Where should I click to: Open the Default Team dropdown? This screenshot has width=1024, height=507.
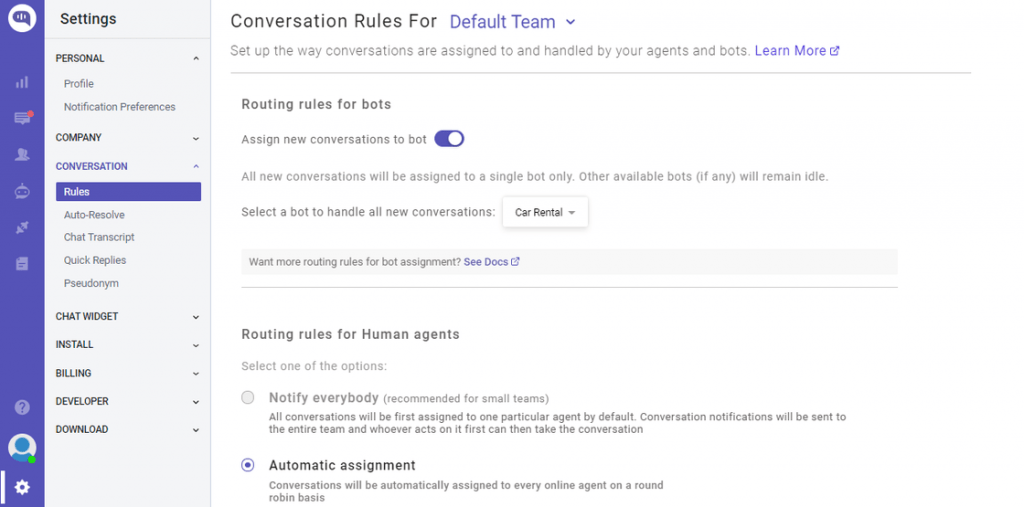click(513, 21)
